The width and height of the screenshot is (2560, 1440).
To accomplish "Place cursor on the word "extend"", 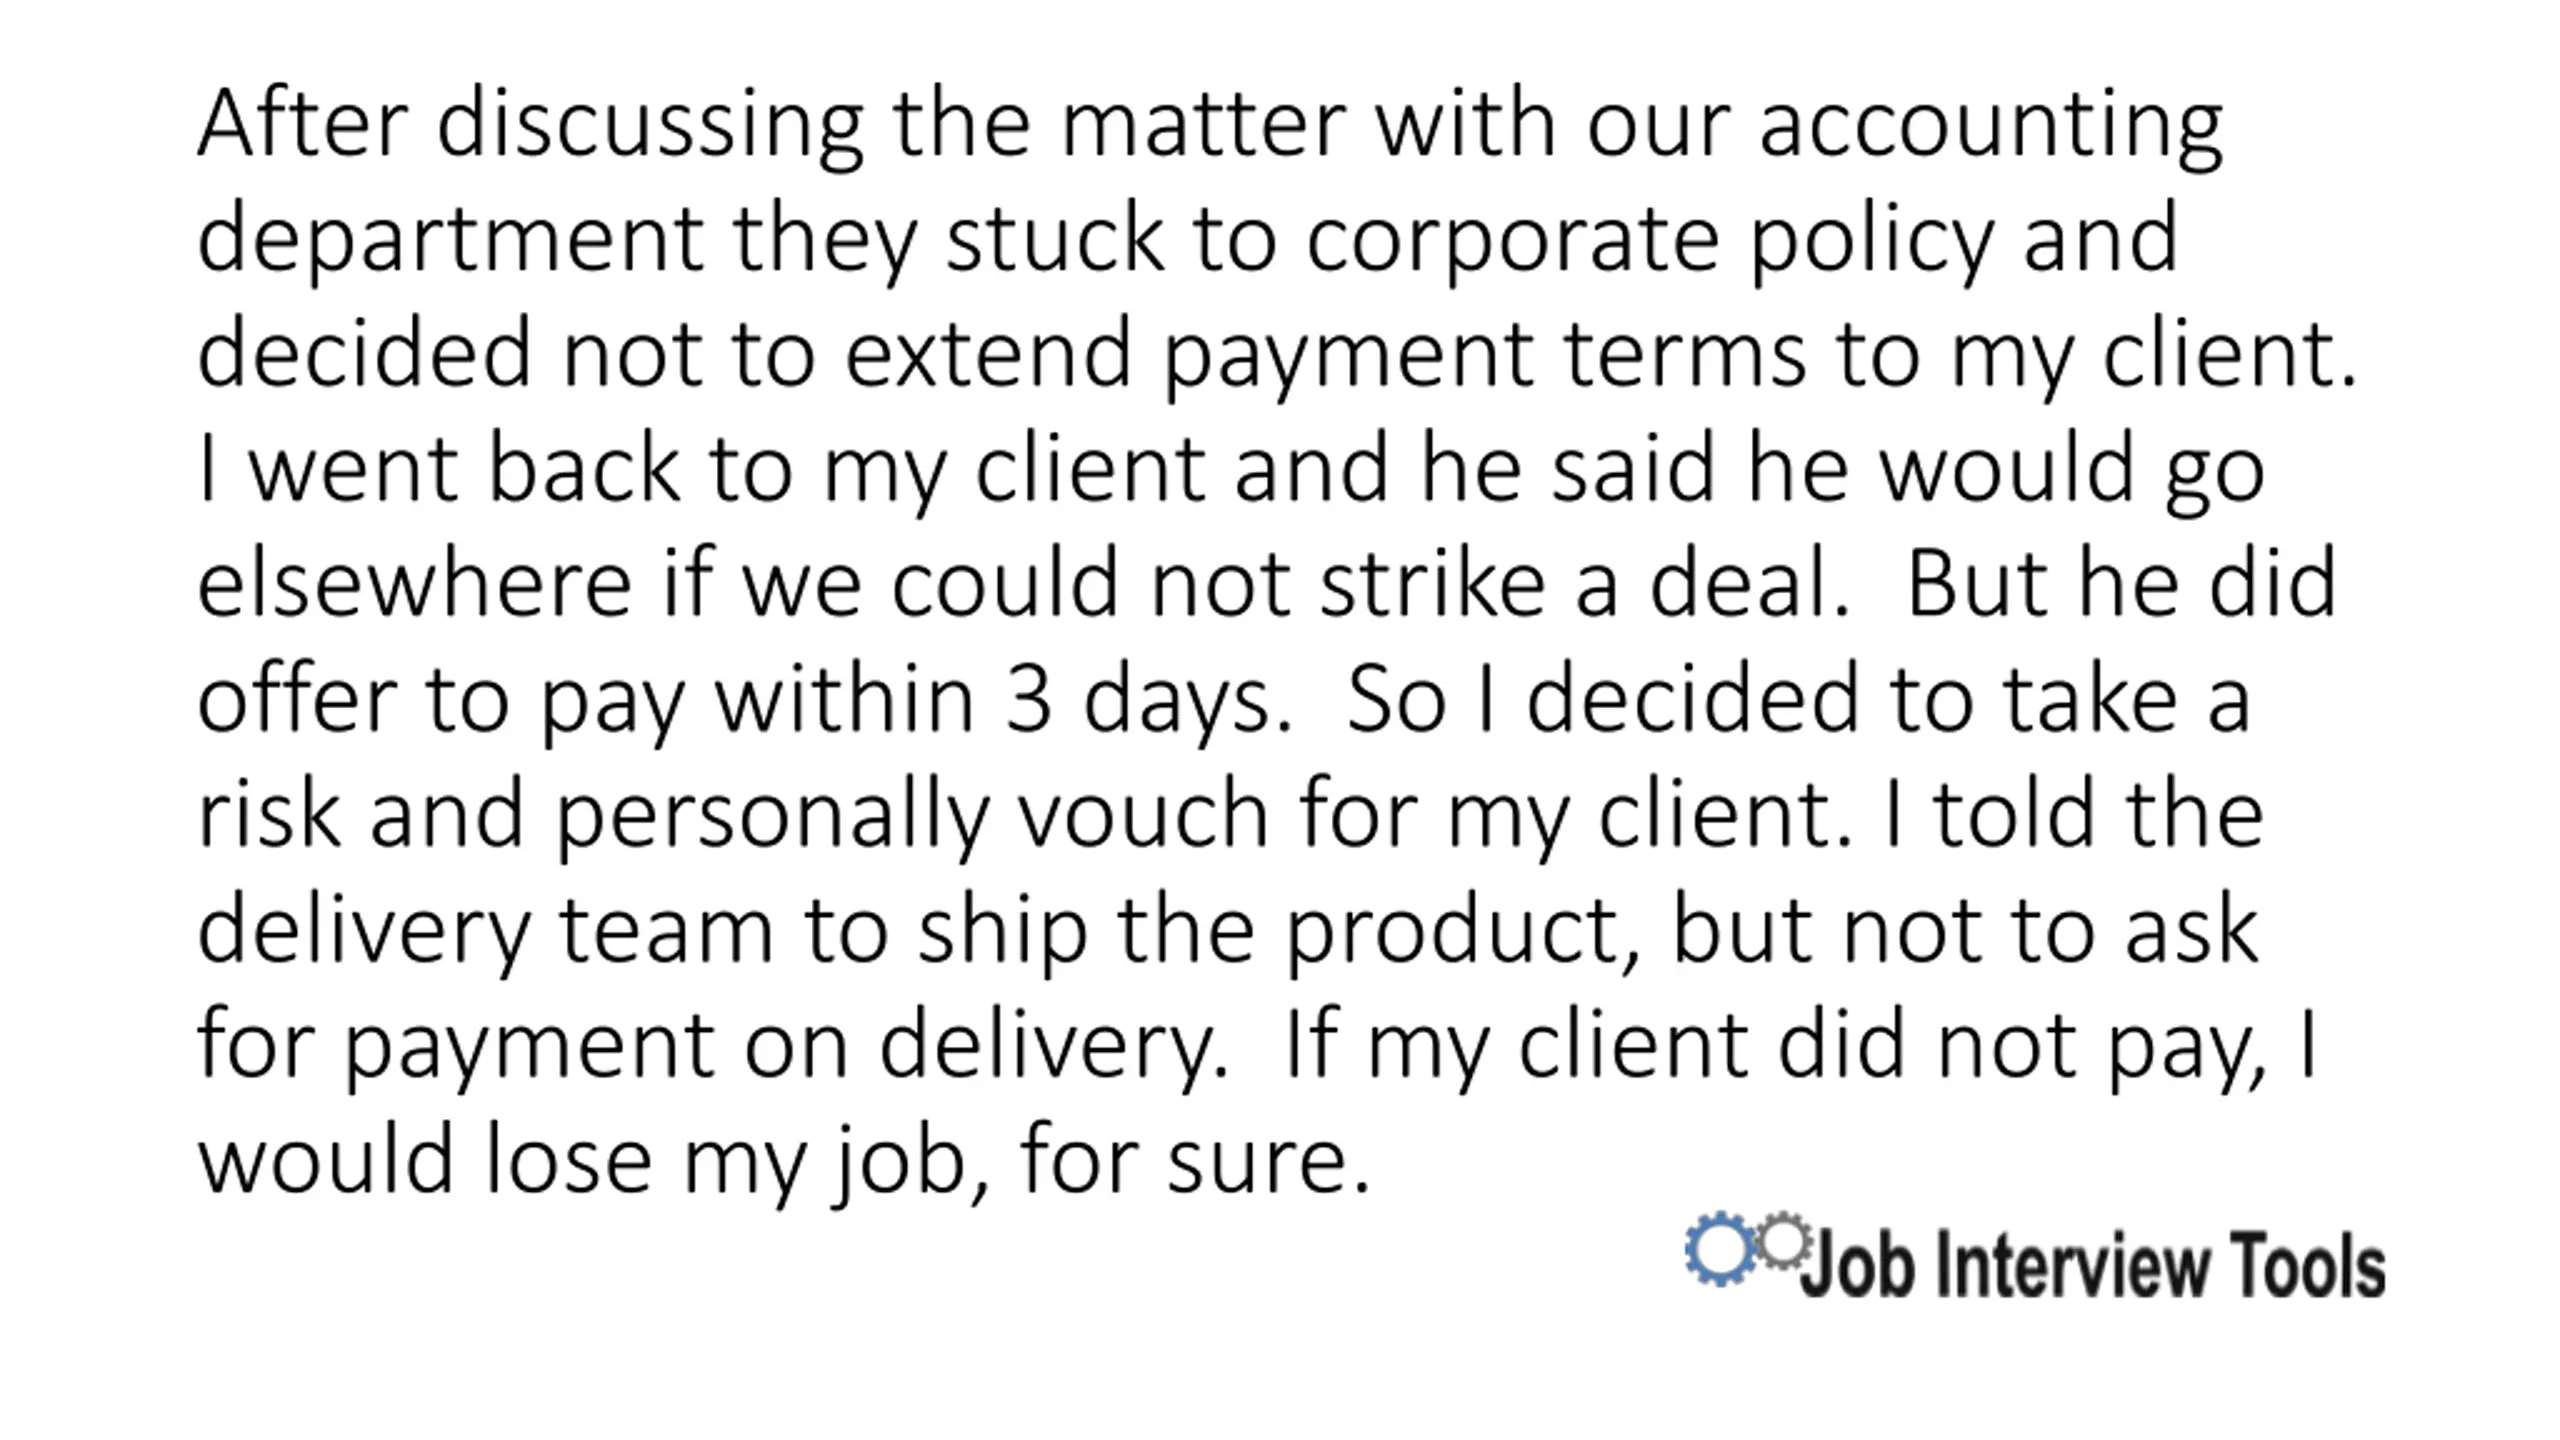I will pos(988,354).
